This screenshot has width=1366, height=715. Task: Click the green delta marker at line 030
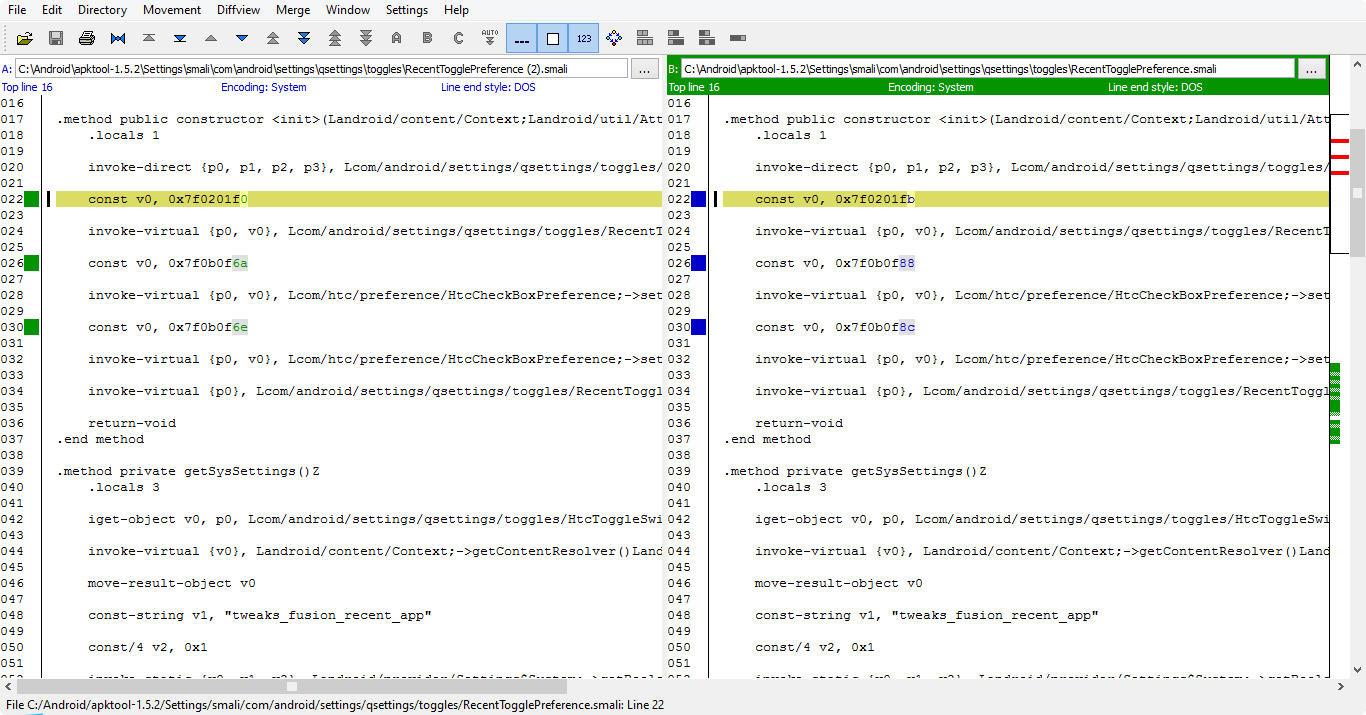[x=32, y=327]
